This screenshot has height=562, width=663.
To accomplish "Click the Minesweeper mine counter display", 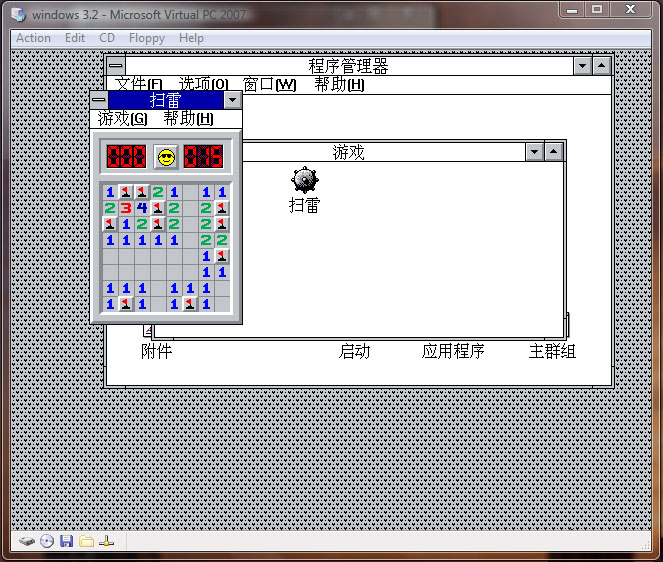I will click(126, 157).
